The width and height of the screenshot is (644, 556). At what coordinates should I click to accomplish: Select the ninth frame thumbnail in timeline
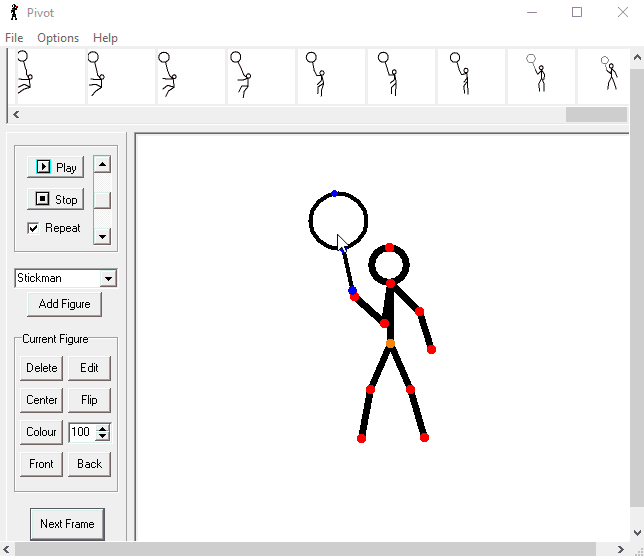[x=603, y=76]
